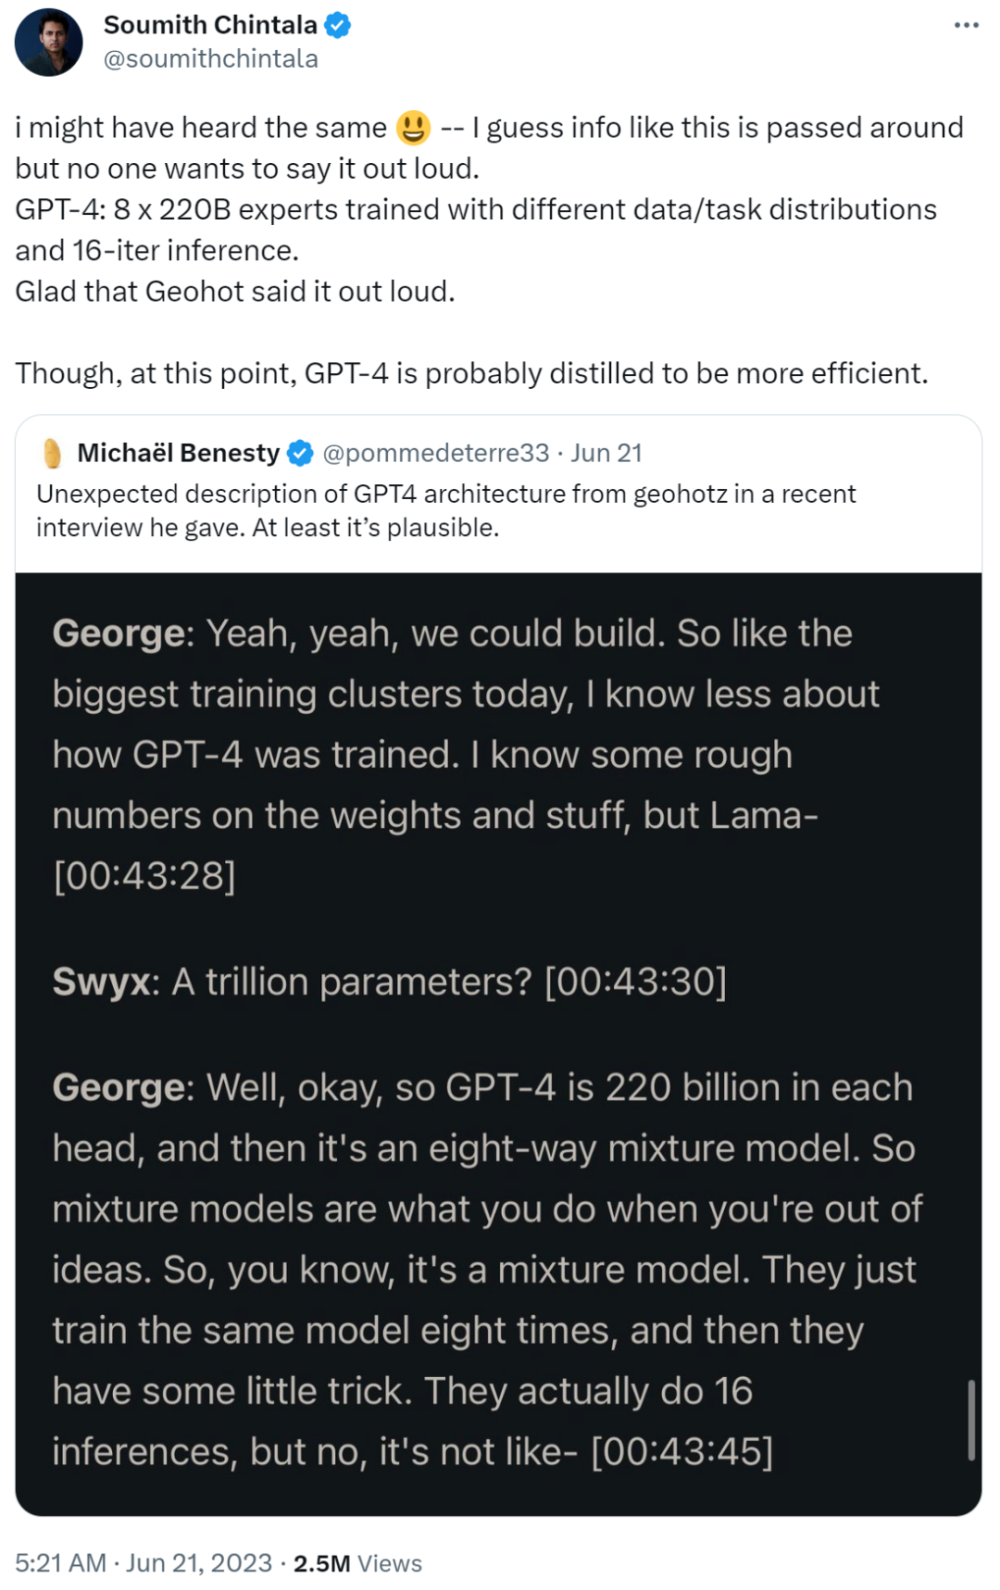
Task: Click the Swyx line about trillion parameters
Action: 389,982
